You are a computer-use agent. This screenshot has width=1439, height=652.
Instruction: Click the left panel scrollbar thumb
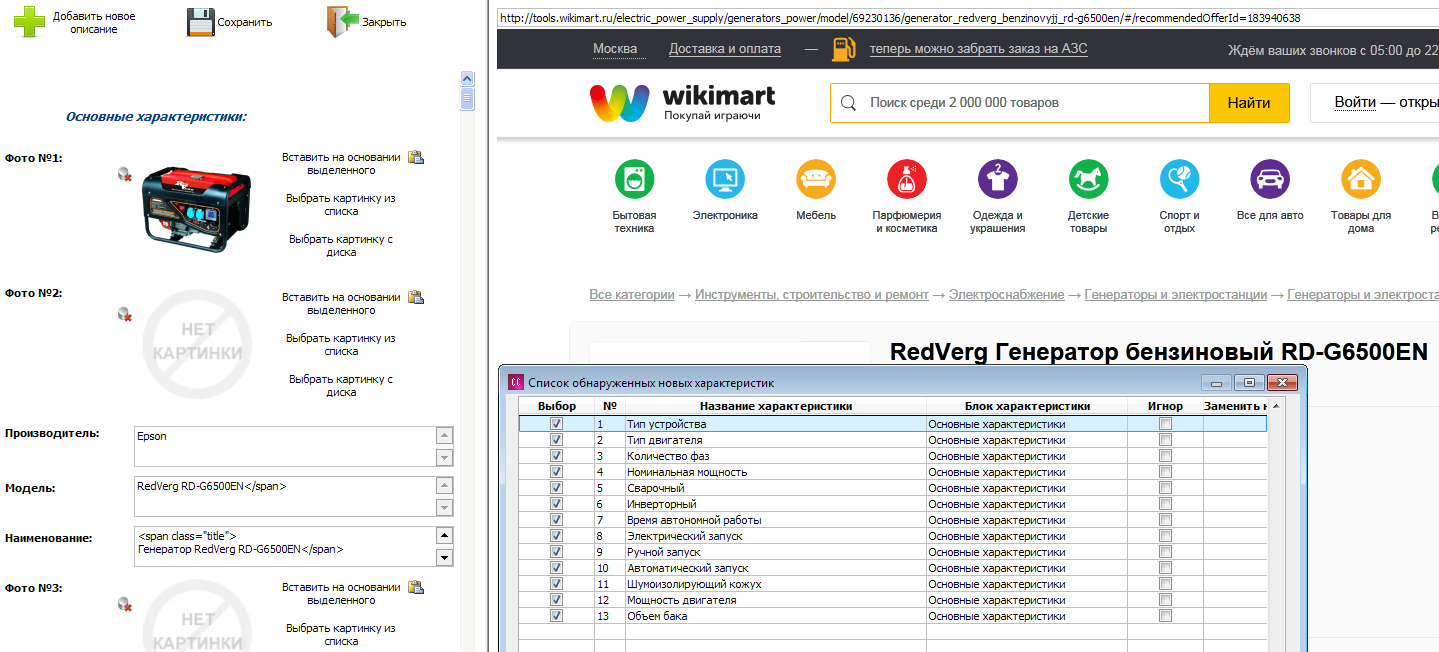467,99
